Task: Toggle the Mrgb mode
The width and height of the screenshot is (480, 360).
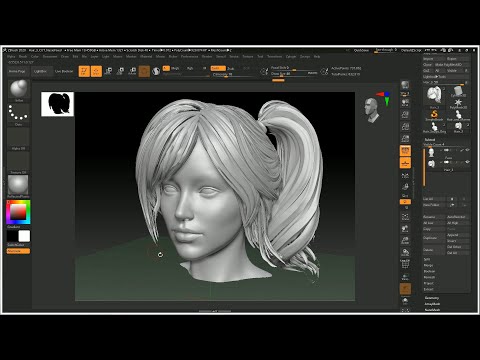Action: point(175,68)
